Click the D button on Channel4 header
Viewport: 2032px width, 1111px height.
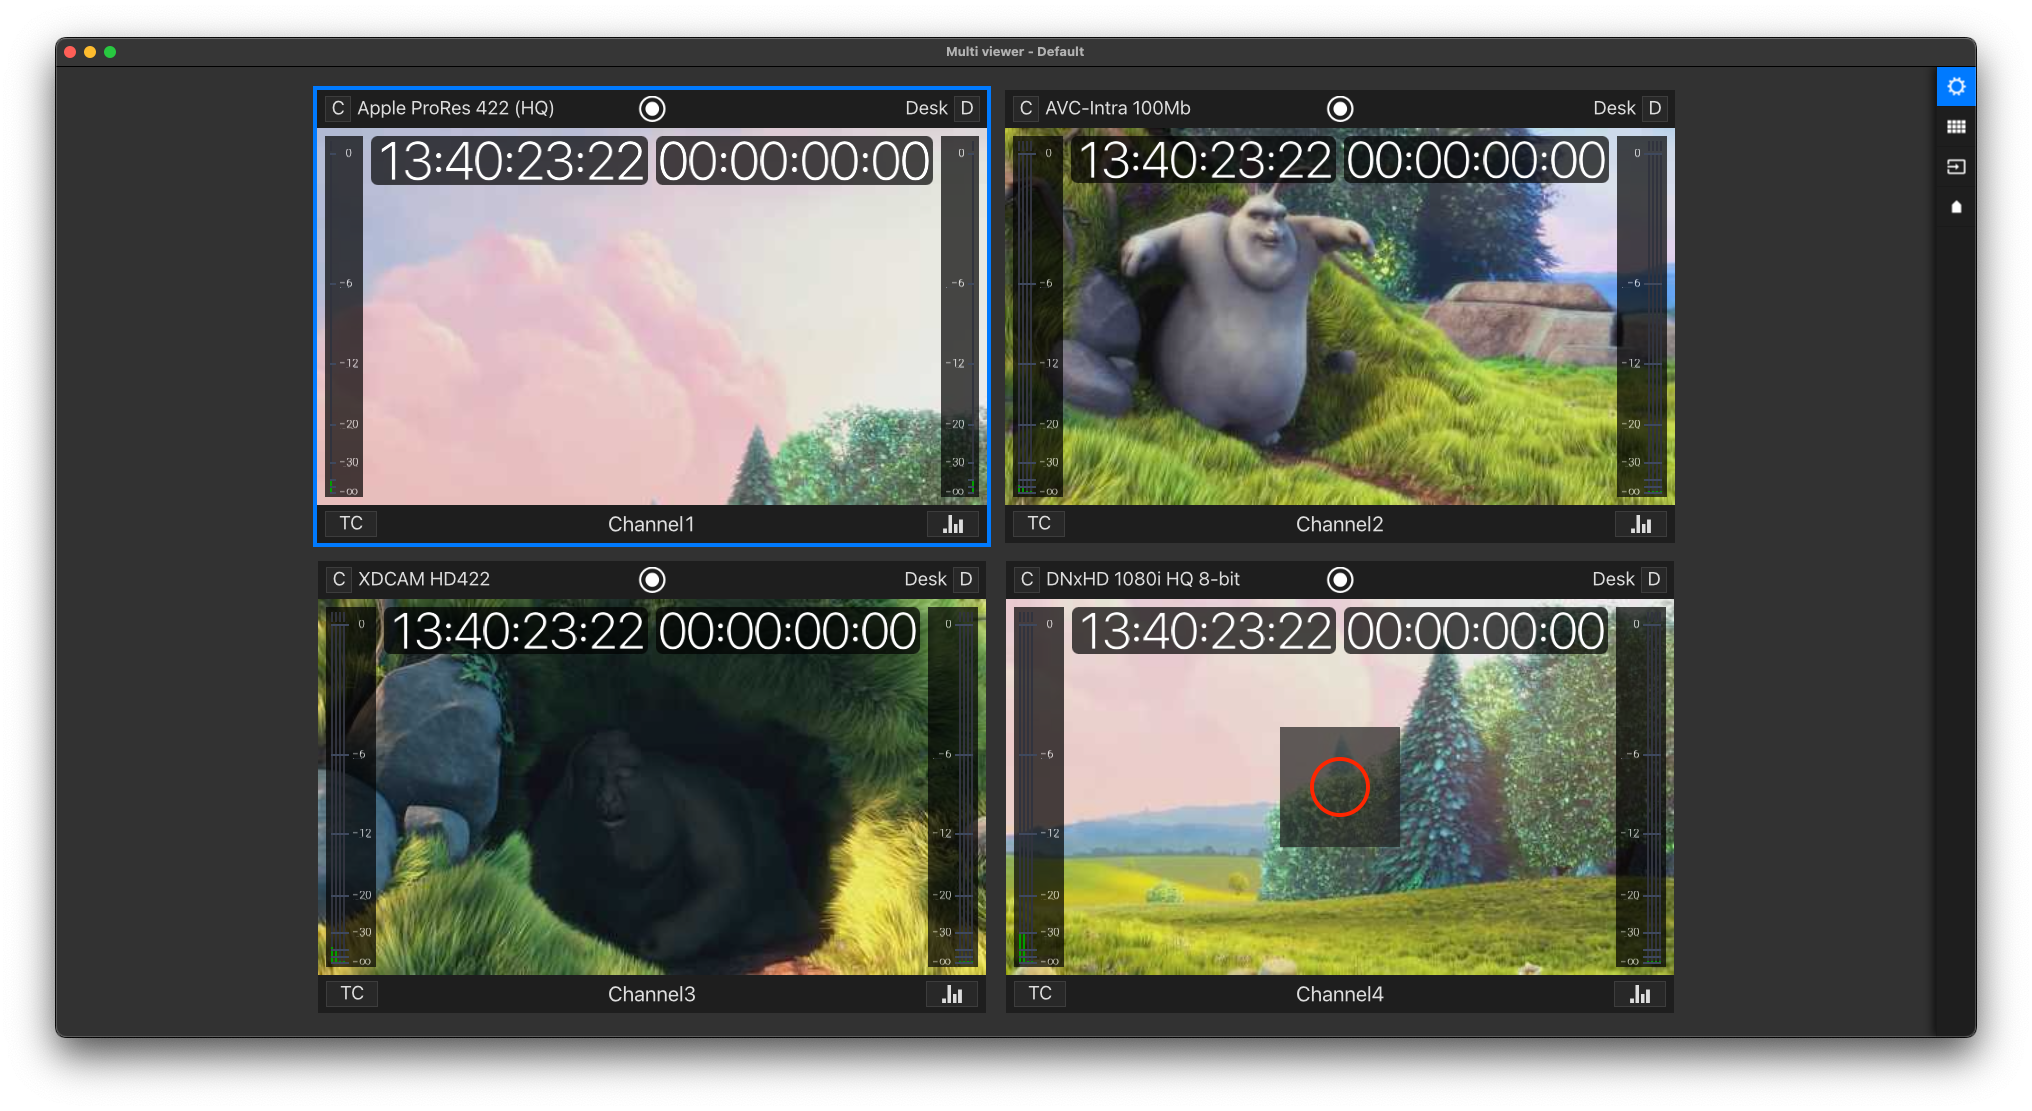pos(1654,579)
